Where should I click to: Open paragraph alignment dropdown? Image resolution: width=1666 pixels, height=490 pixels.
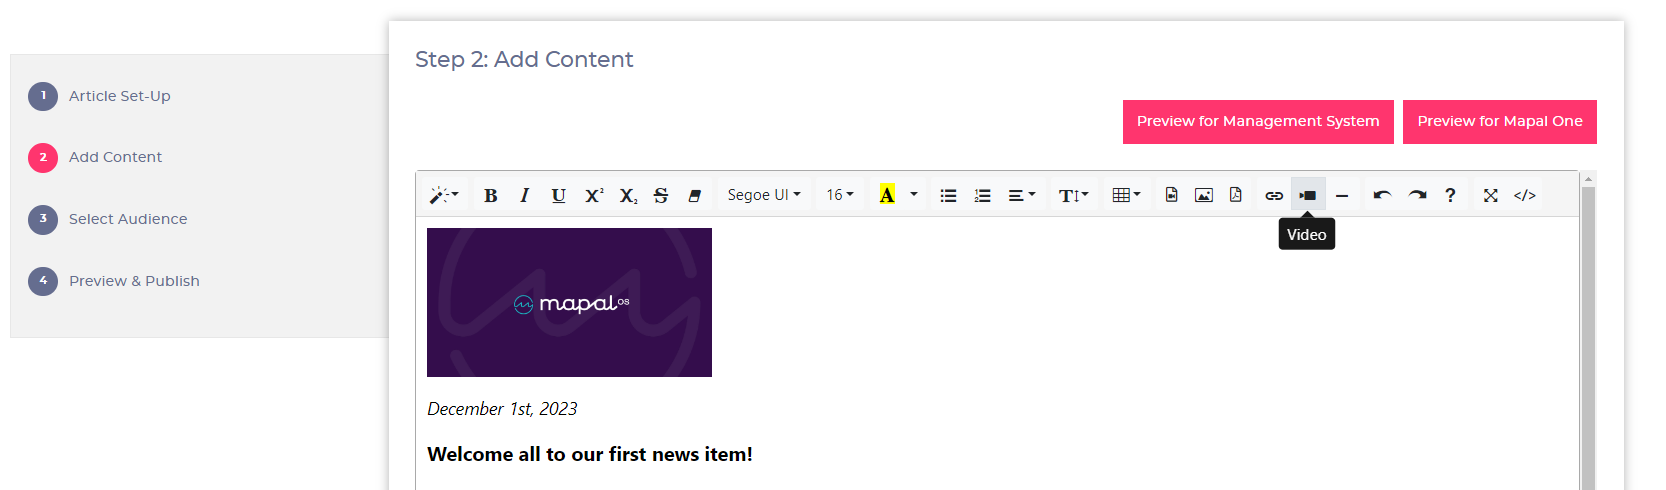[1021, 195]
